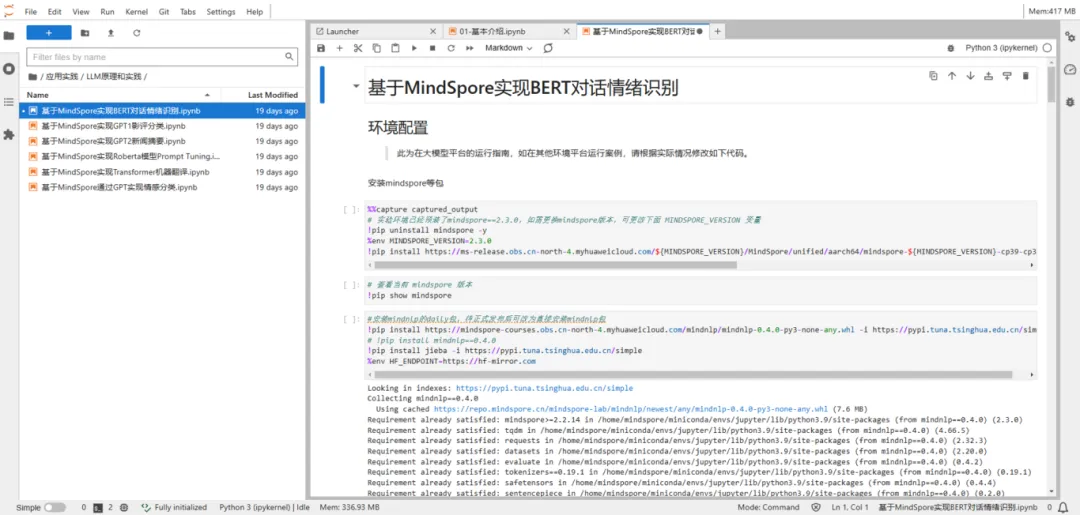Screen dimensions: 1080x515
Task: Select 基于MindSpore实现GPT2新闻摘要.ipynb file
Action: tap(163, 141)
